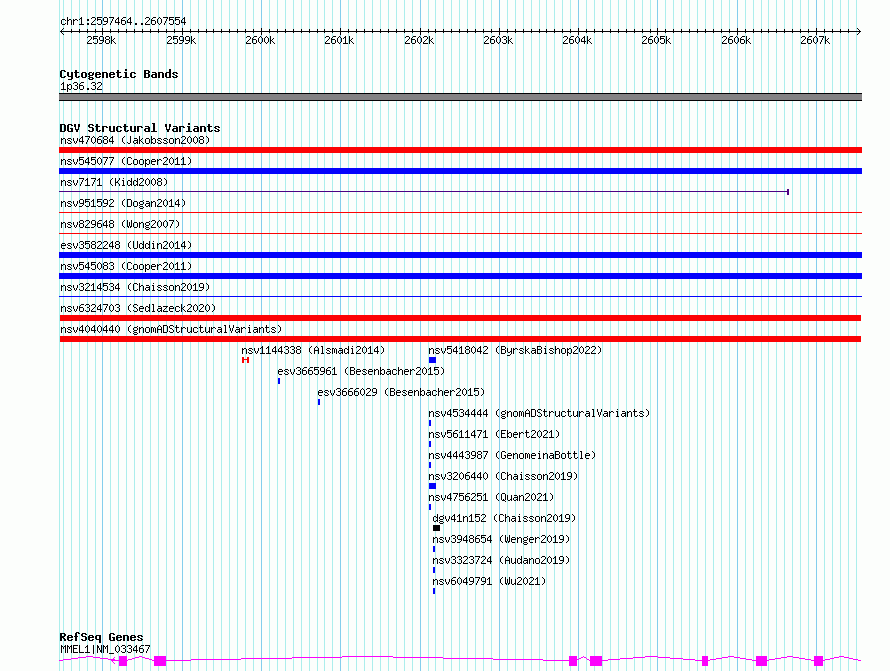
Task: Click the 2602k ruler tick label
Action: click(x=419, y=40)
